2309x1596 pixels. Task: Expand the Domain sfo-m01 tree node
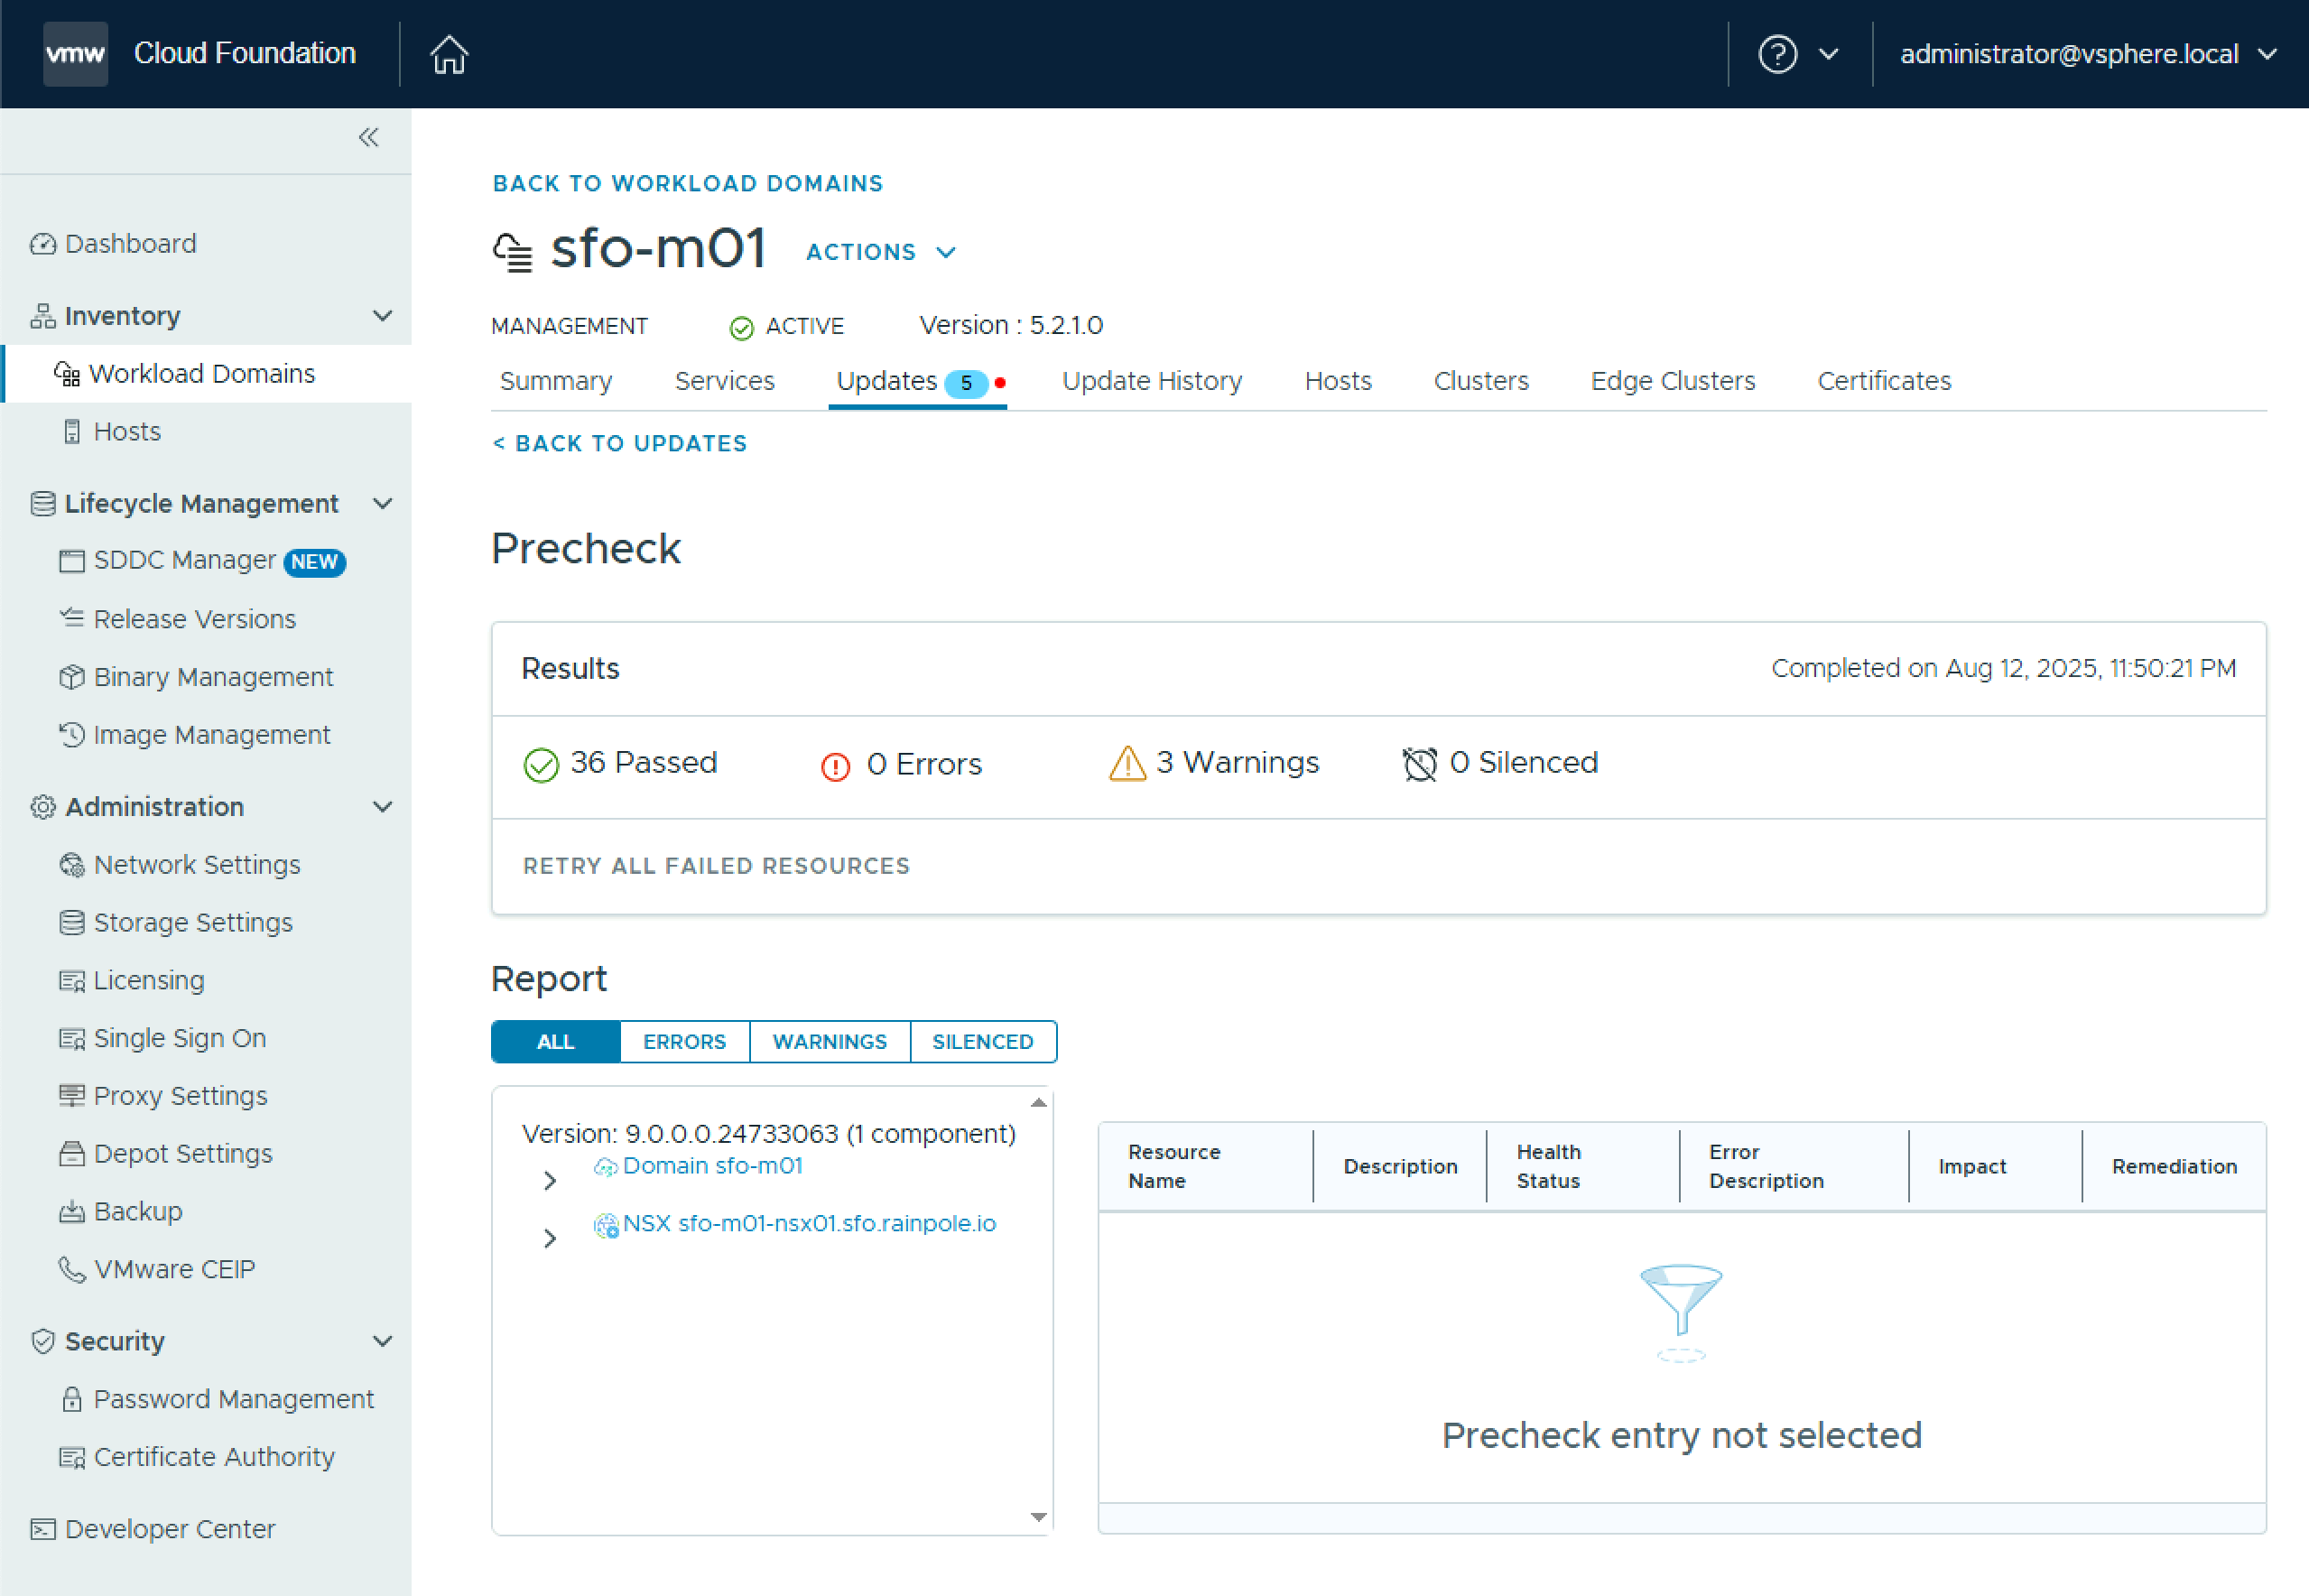(x=550, y=1181)
